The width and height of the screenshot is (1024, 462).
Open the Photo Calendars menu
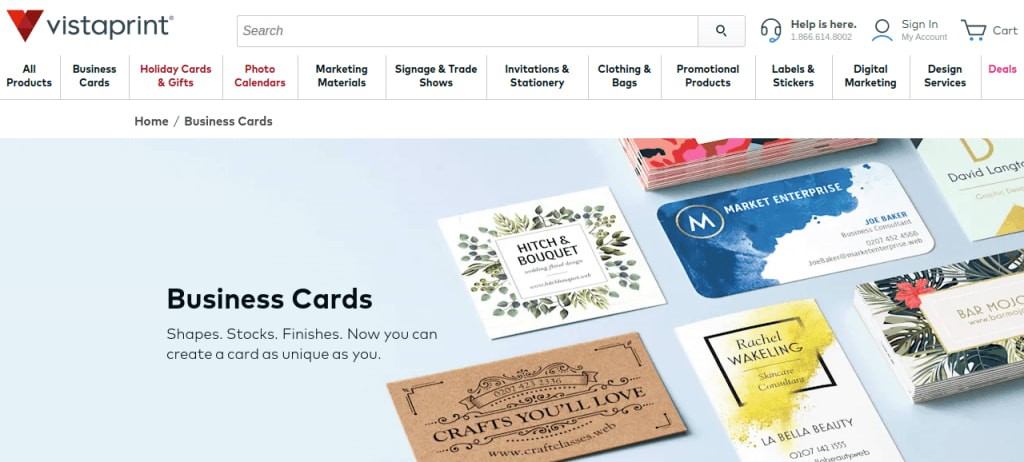pos(260,76)
